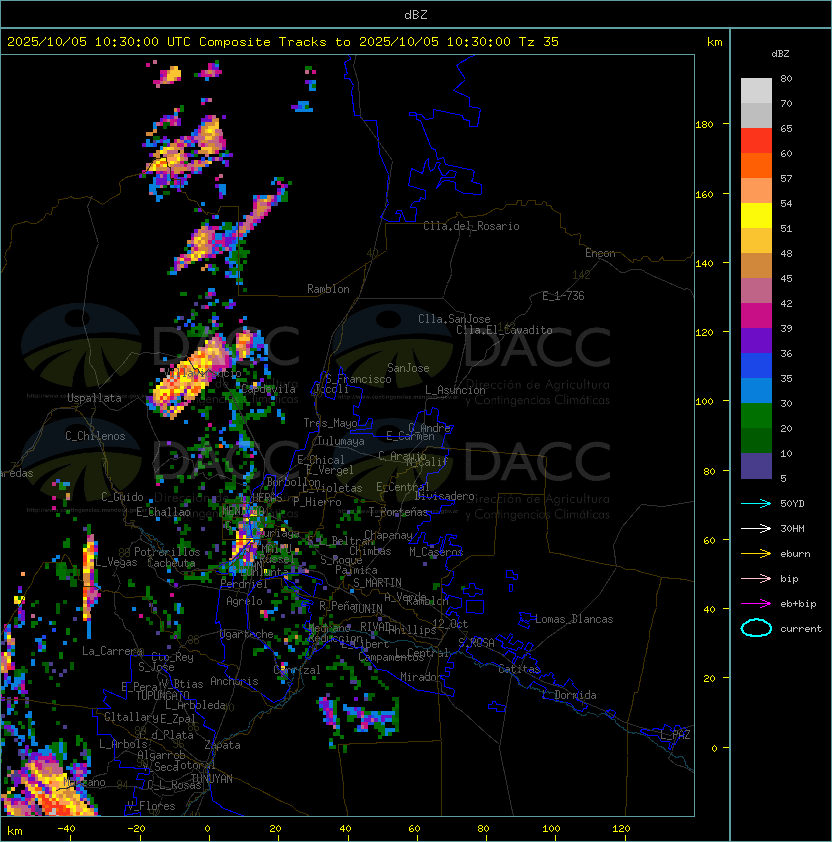Viewport: 832px width, 842px height.
Task: Click the E_Challao map label
Action: 163,512
